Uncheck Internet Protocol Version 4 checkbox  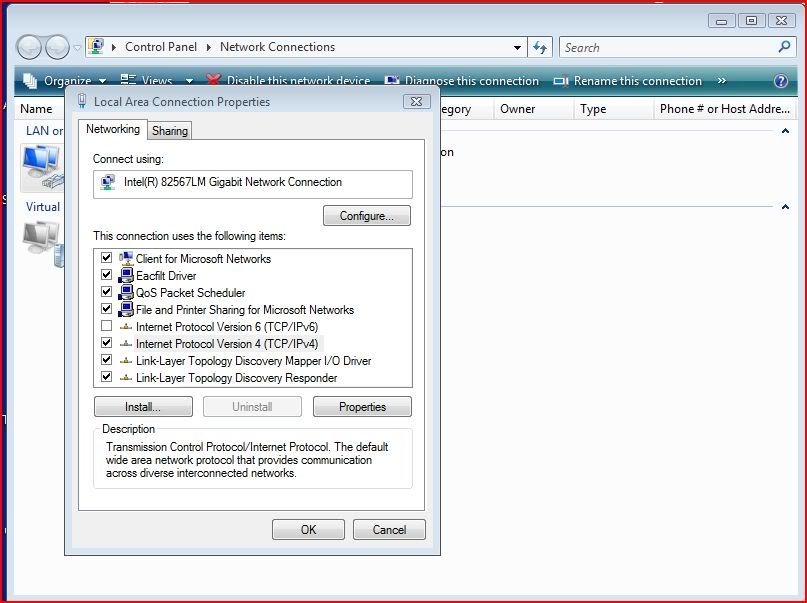(x=107, y=343)
